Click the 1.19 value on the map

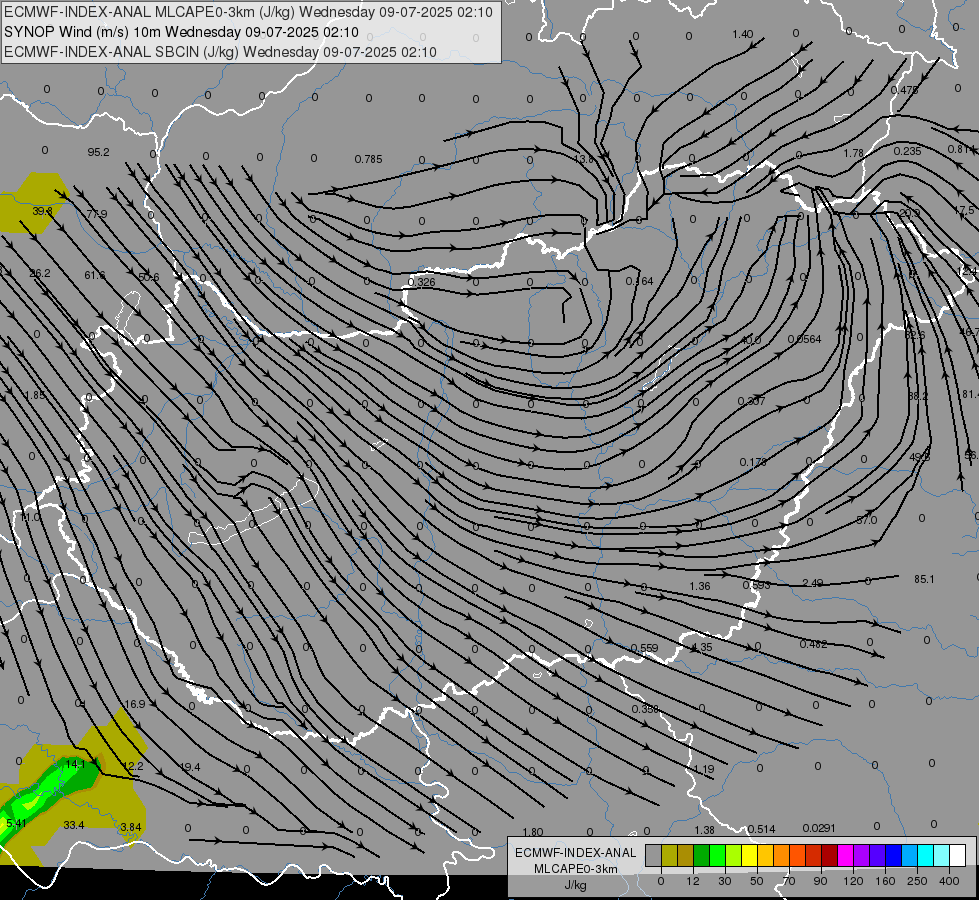click(704, 769)
